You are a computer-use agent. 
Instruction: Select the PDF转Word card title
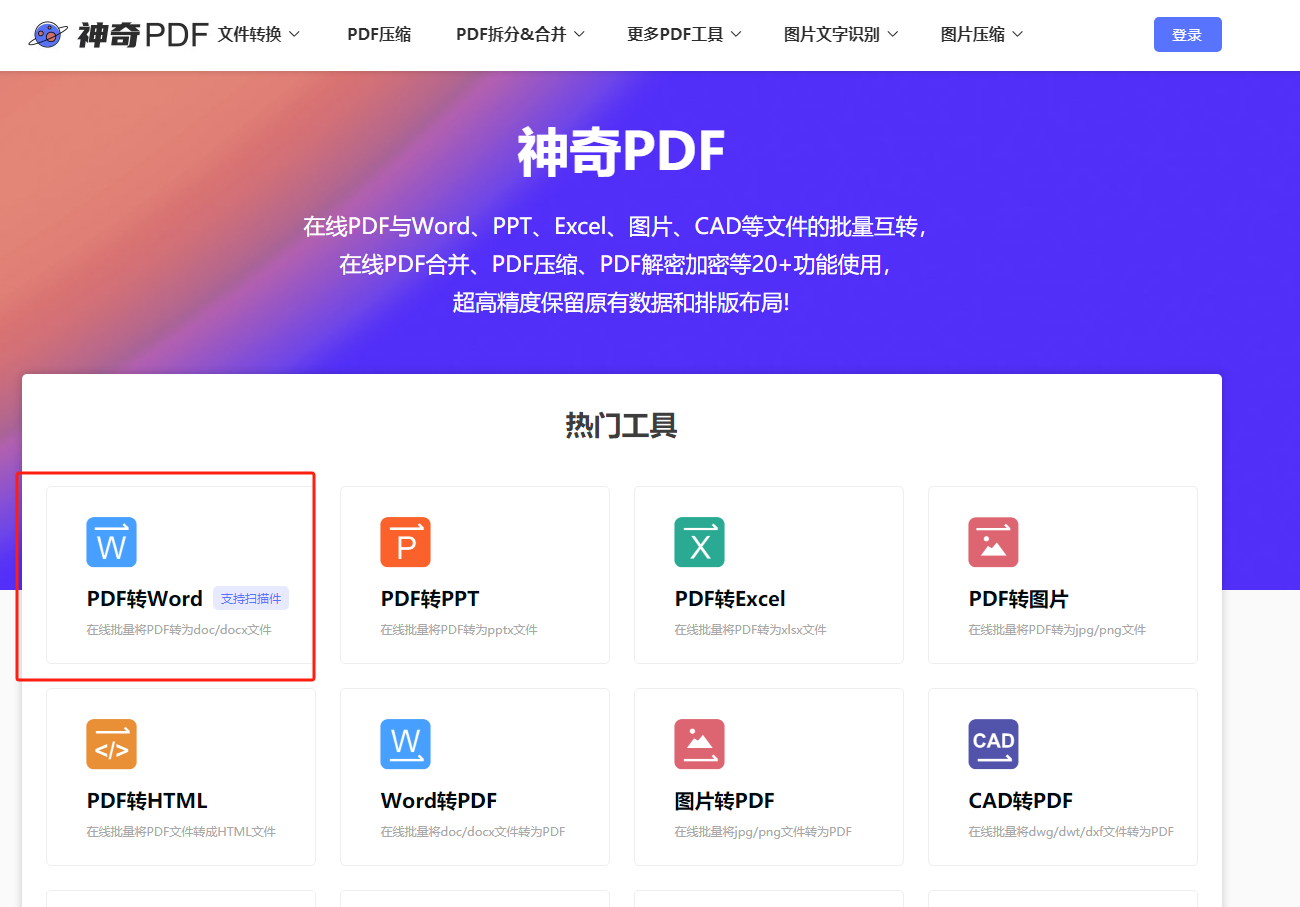pyautogui.click(x=145, y=599)
